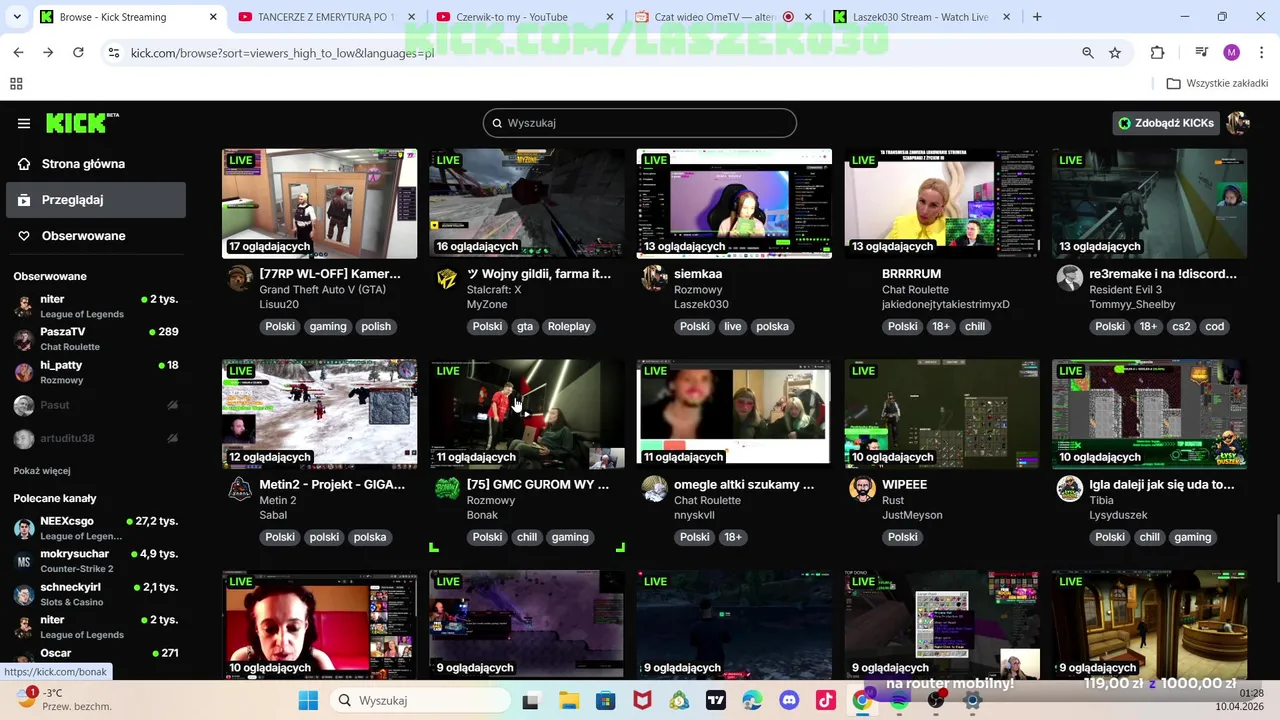
Task: Click cs2 tag under Tommyy_Sheelby
Action: 1181,327
